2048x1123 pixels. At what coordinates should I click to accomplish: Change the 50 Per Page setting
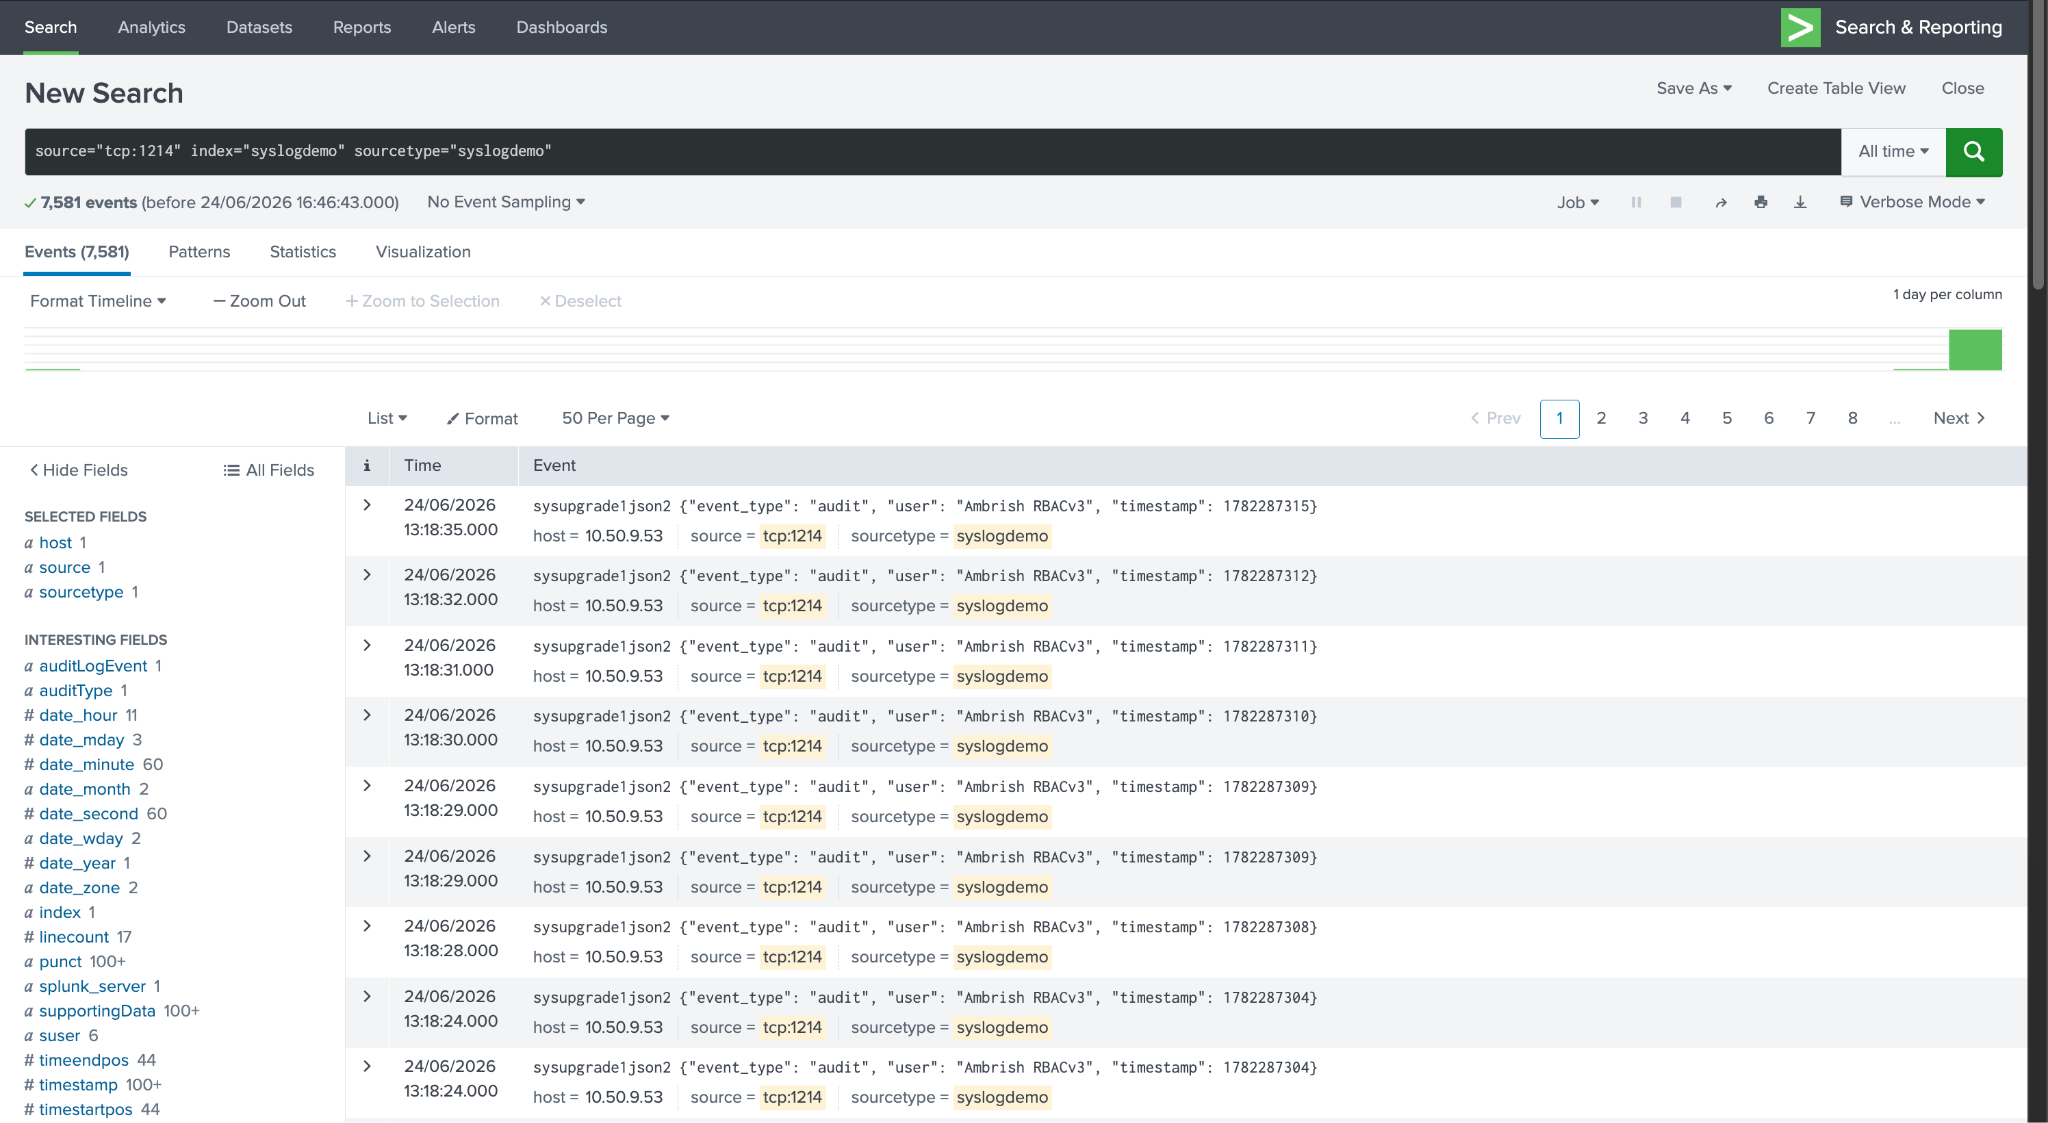point(615,418)
